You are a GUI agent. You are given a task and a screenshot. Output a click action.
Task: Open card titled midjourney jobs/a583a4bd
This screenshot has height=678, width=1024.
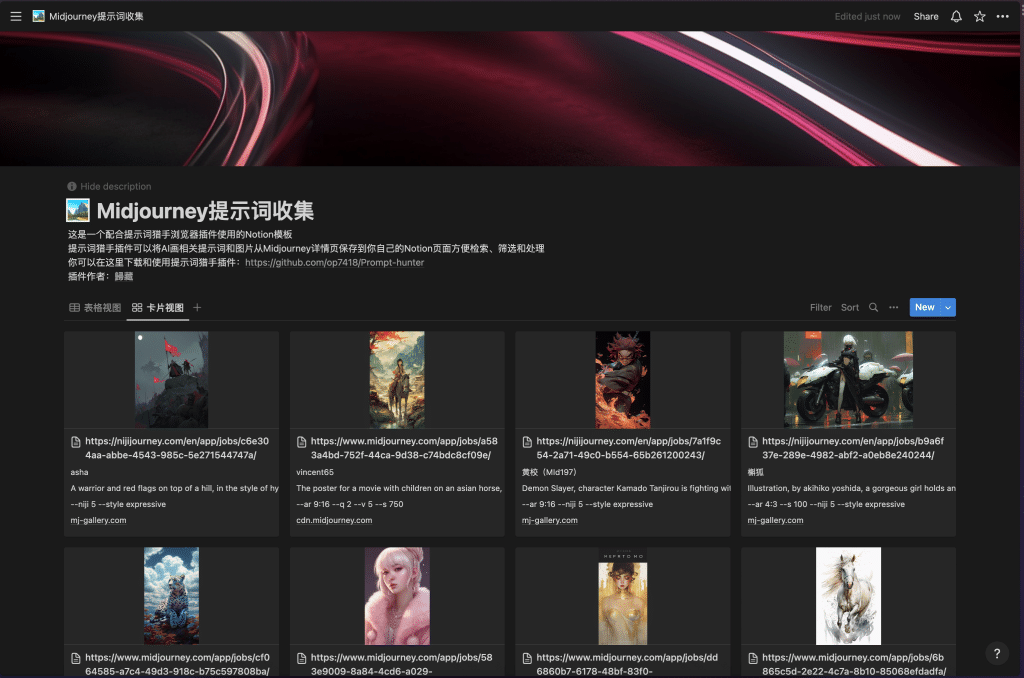pyautogui.click(x=404, y=448)
